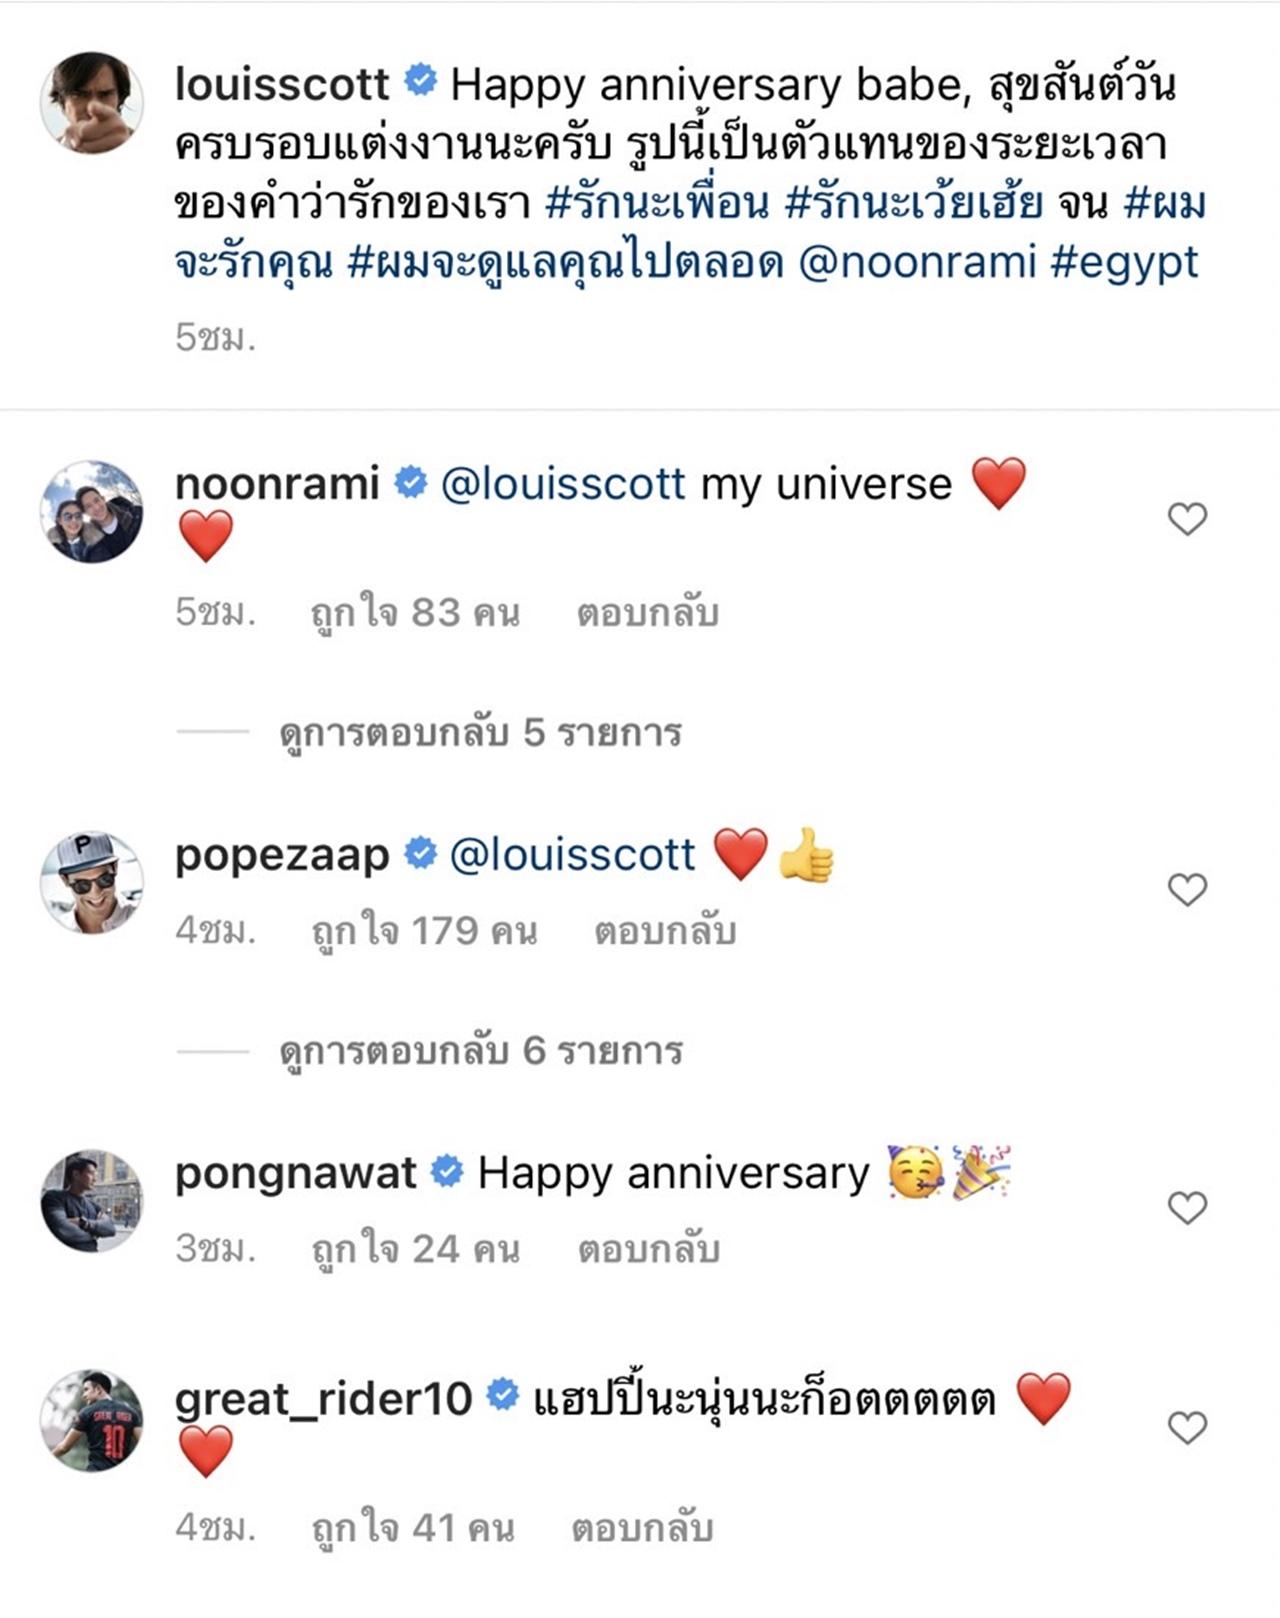
Task: Open the @louisscott mention in noonrami's comment
Action: point(562,484)
